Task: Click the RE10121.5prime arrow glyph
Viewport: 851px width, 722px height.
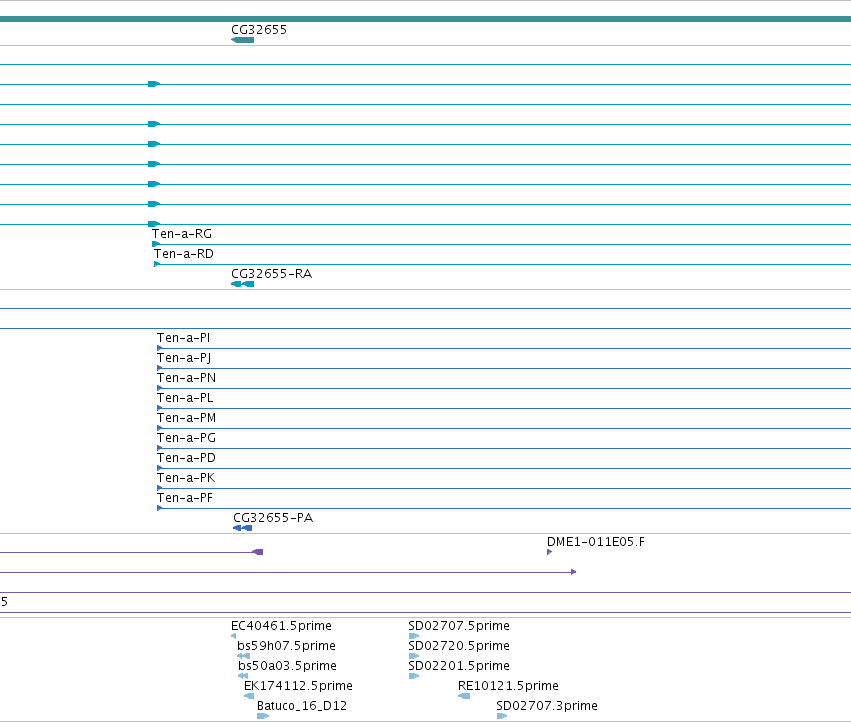Action: coord(464,696)
